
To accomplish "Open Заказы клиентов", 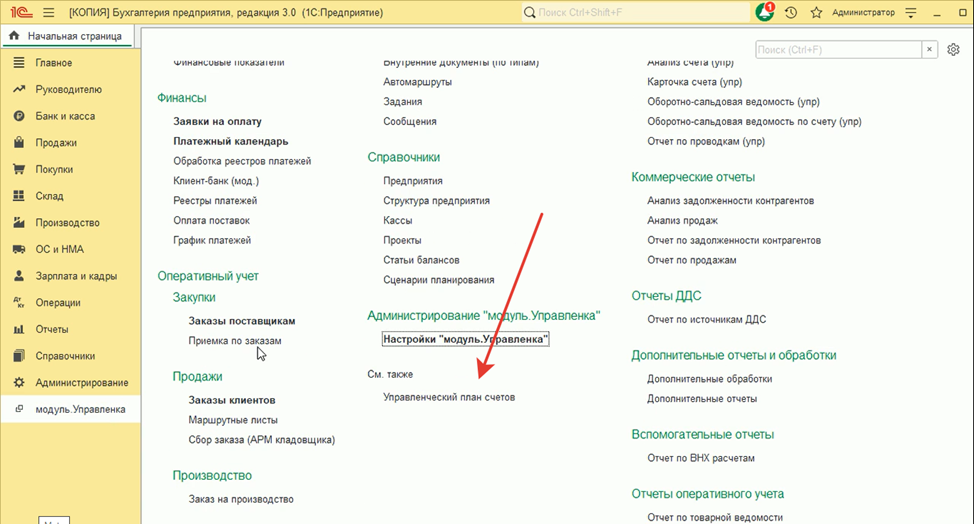I will point(232,400).
